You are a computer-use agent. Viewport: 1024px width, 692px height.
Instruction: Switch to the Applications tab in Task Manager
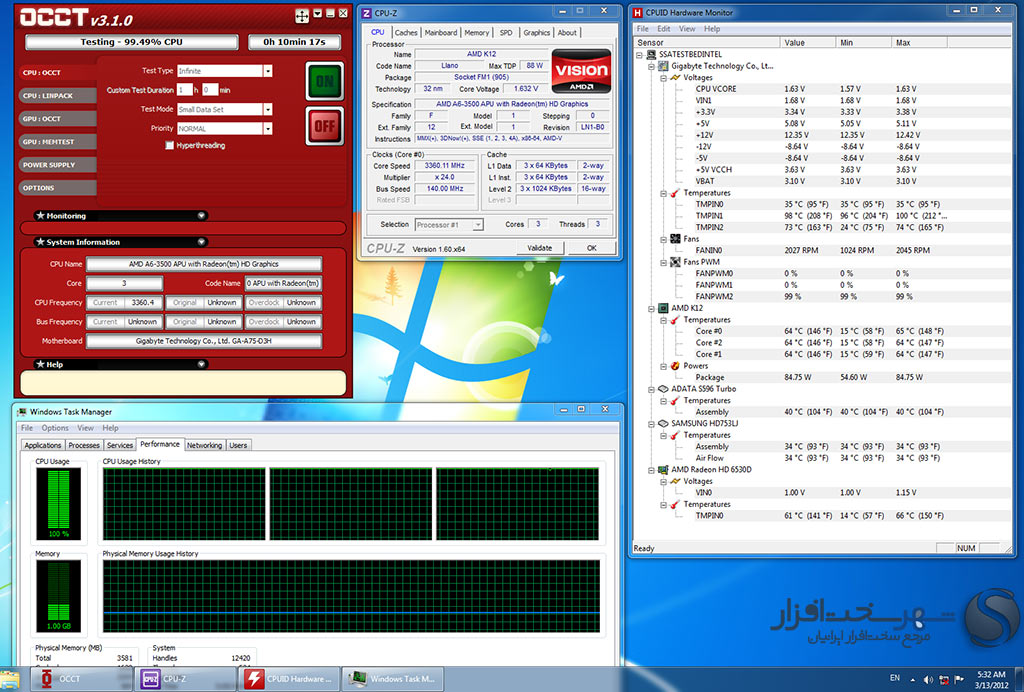42,445
